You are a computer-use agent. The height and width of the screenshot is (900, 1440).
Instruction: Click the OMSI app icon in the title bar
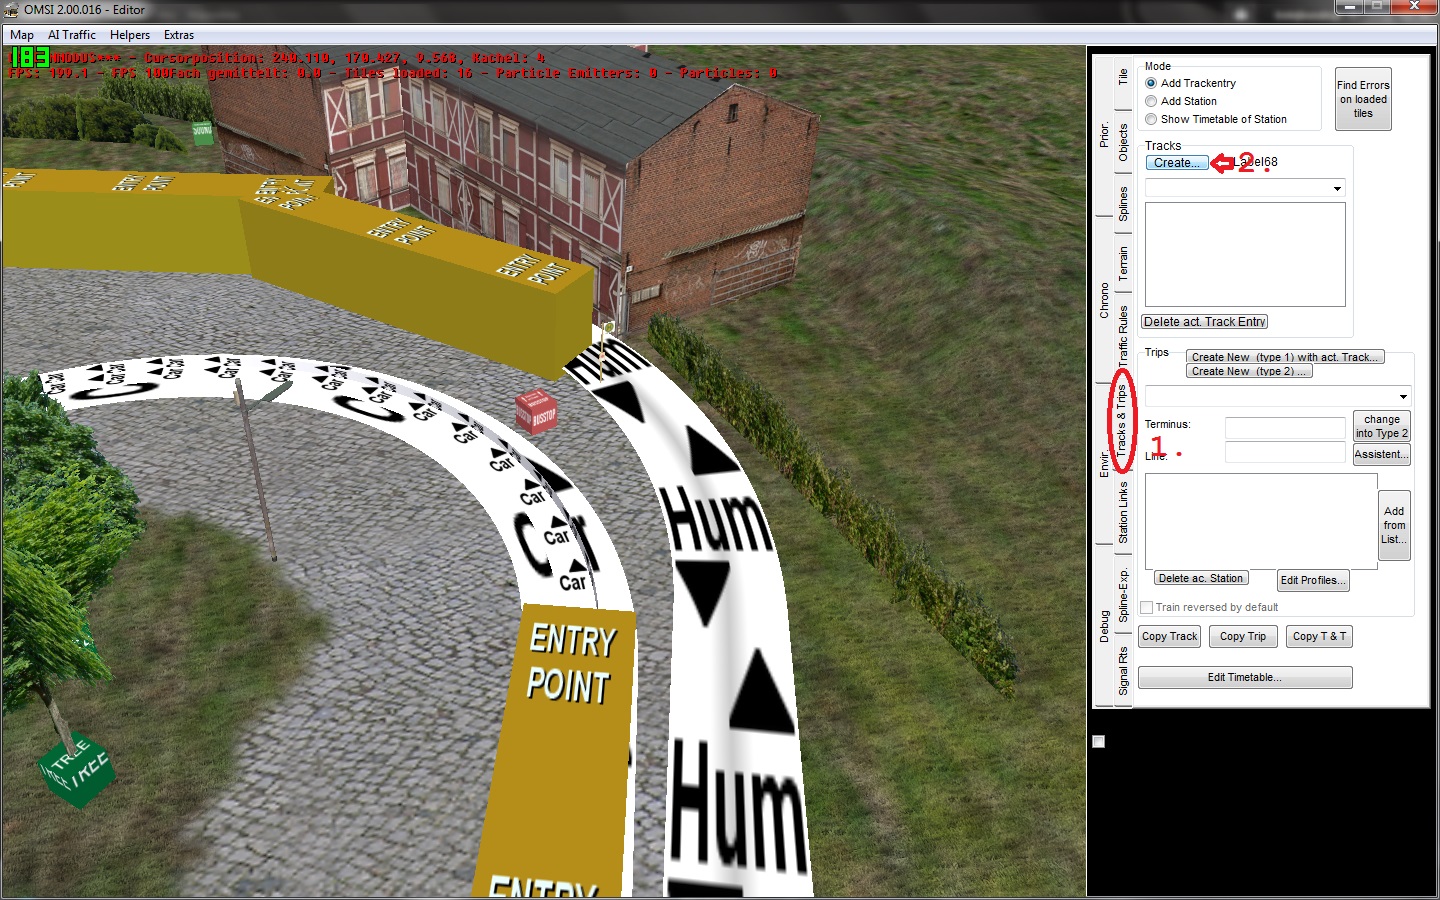click(x=11, y=10)
